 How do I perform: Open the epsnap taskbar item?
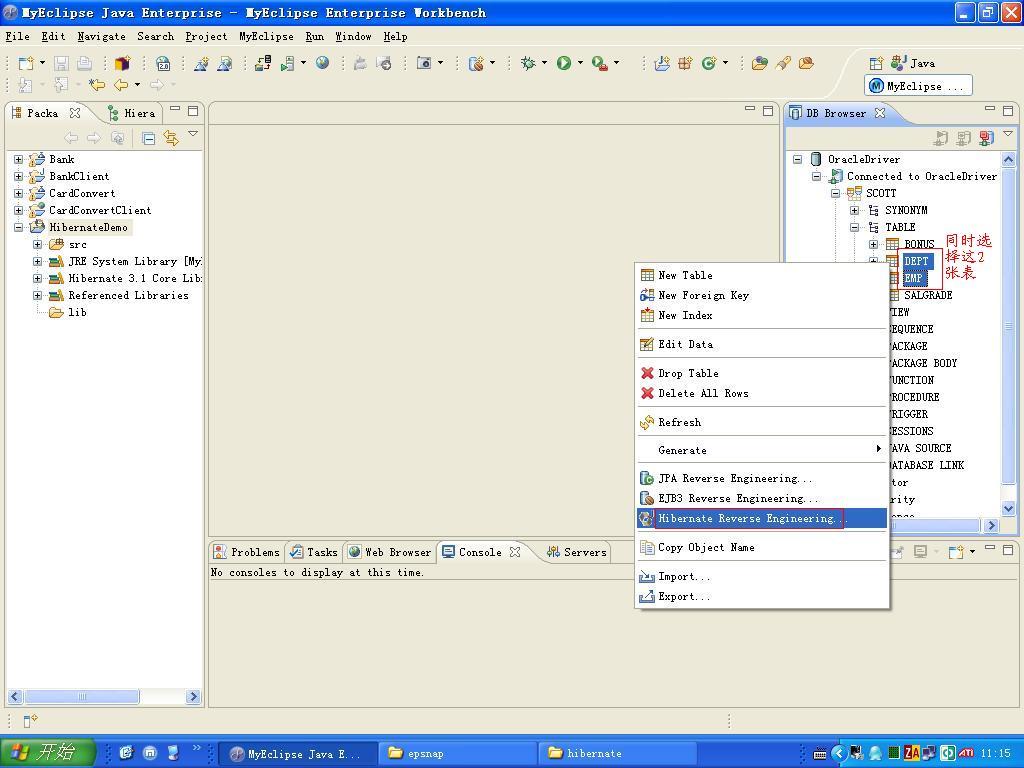pos(457,753)
